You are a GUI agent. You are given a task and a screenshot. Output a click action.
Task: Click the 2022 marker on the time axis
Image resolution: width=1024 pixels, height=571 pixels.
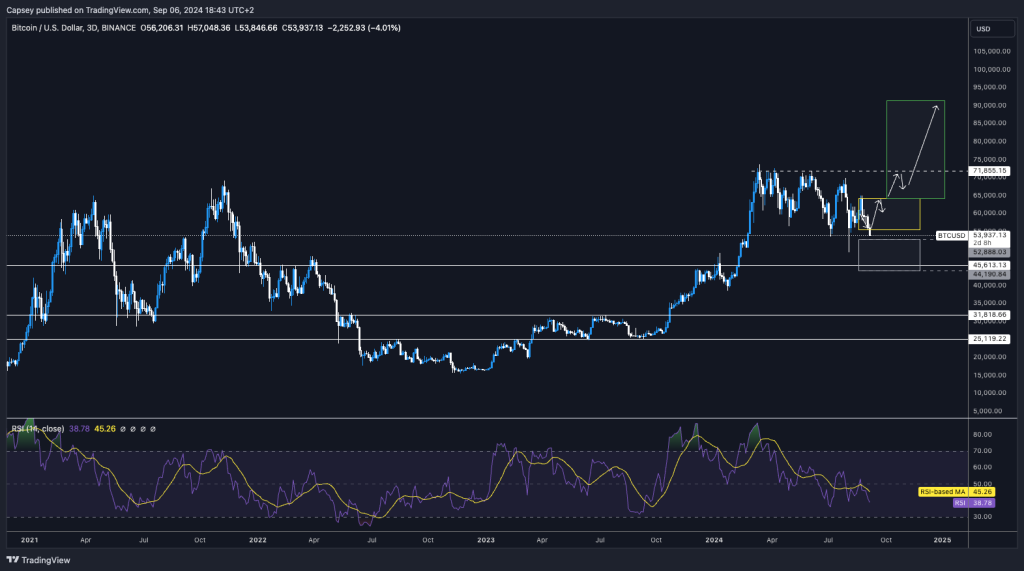(x=258, y=539)
